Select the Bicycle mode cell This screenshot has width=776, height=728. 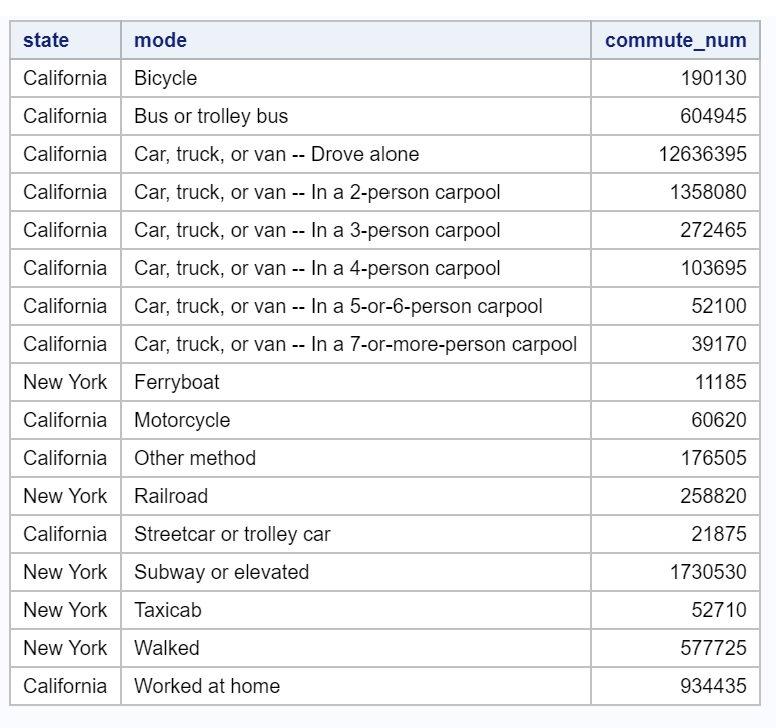166,78
